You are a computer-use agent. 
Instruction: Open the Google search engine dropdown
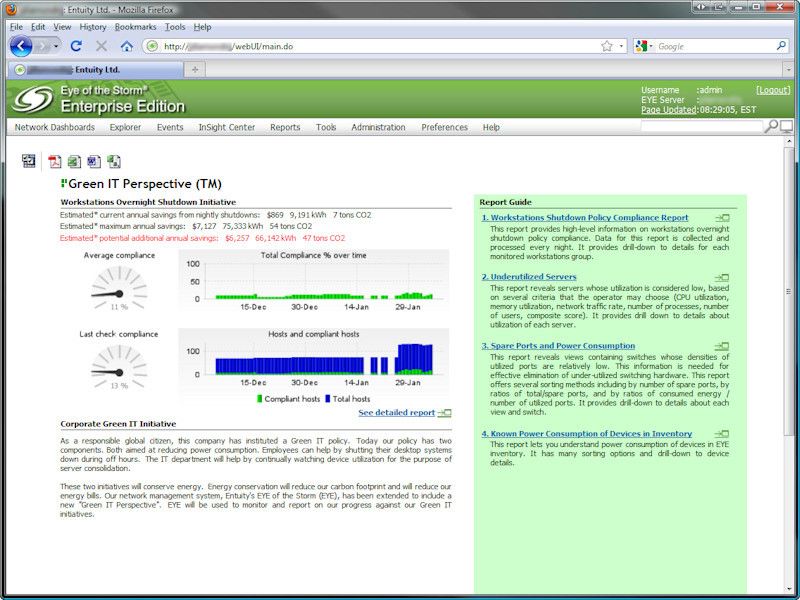(x=645, y=46)
